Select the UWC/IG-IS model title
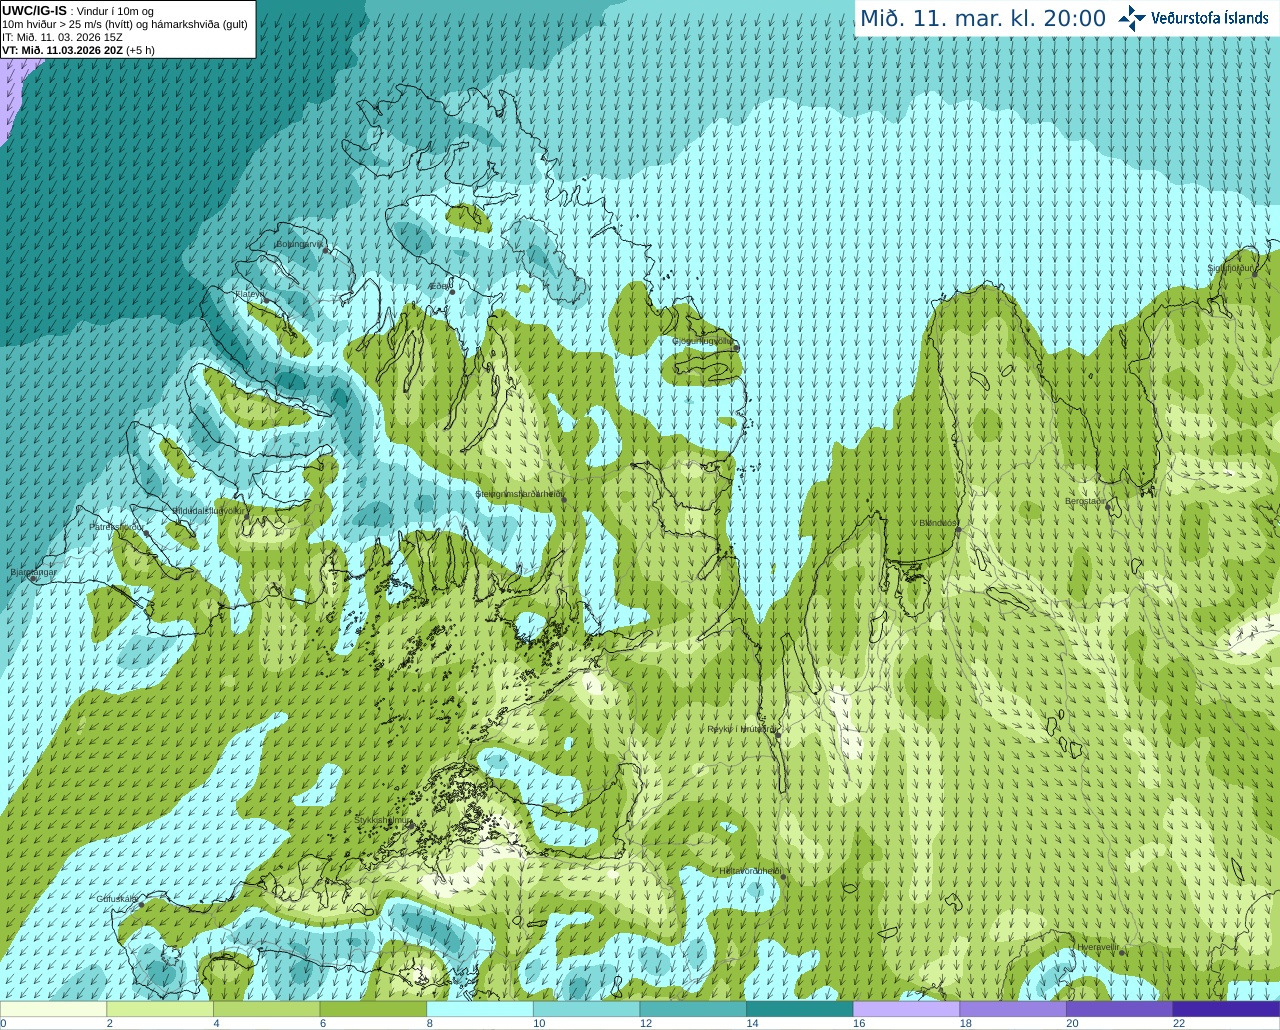 click(35, 11)
